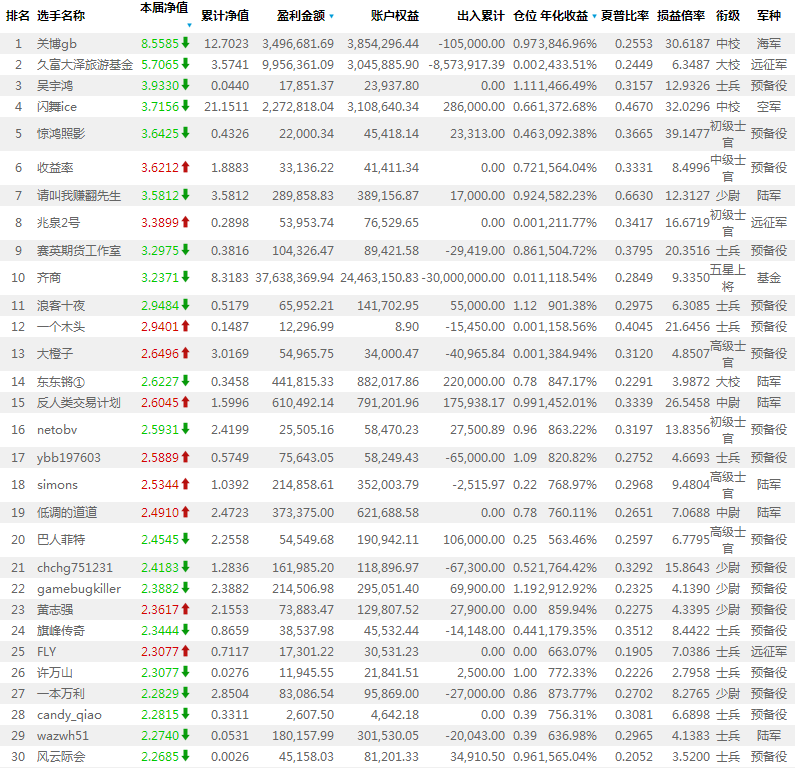The width and height of the screenshot is (795, 768).
Task: Click red up arrow for 一个木头
Action: [x=186, y=326]
